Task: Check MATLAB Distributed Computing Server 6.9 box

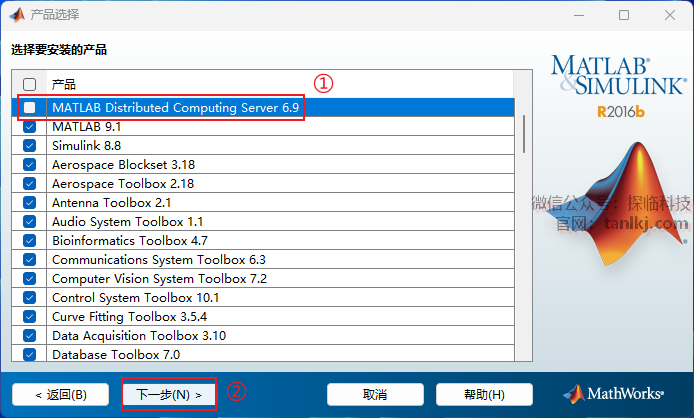Action: coord(29,108)
